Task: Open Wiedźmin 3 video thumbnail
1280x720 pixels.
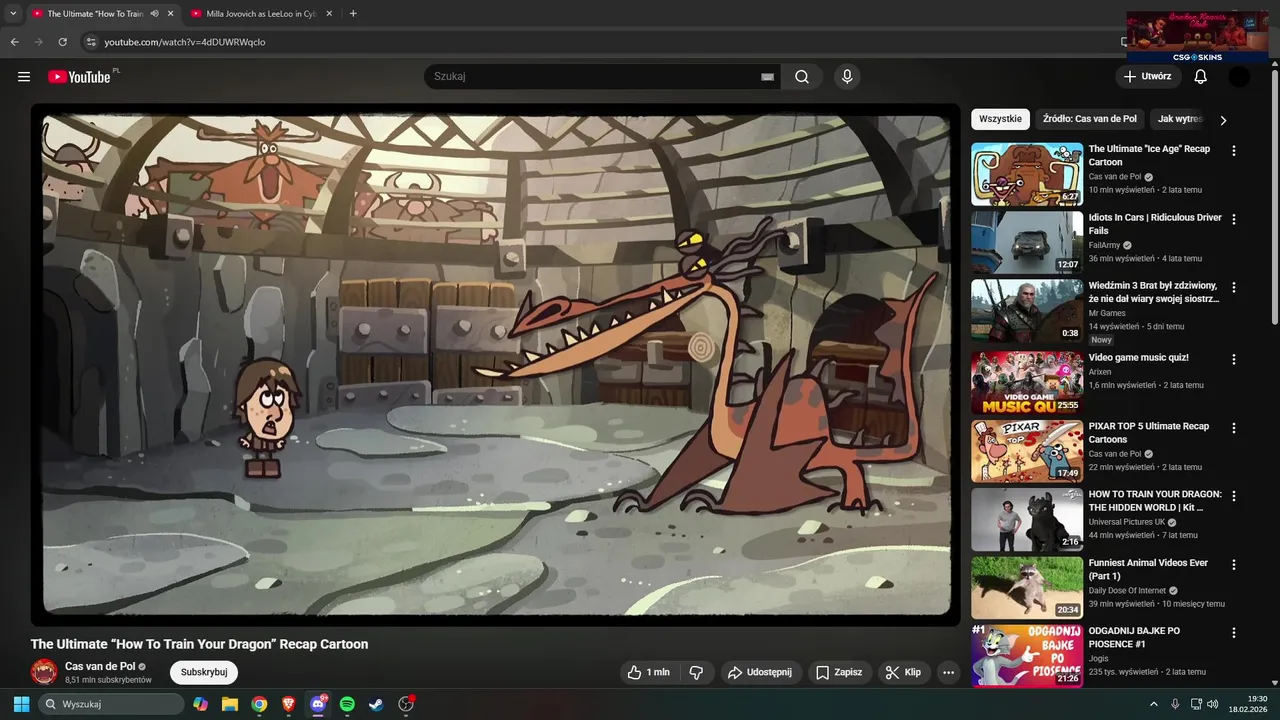Action: 1027,310
